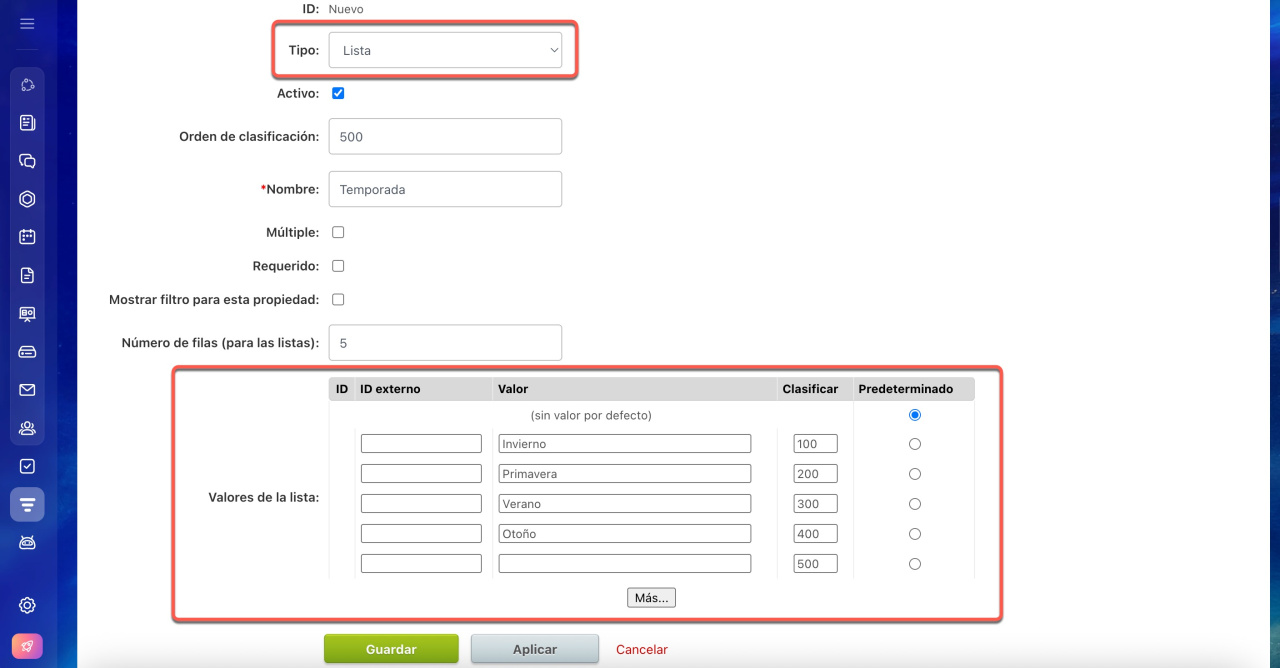1280x668 pixels.
Task: Open the tasks checkmark icon in sidebar
Action: tap(27, 466)
